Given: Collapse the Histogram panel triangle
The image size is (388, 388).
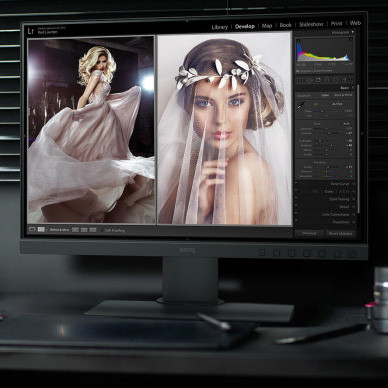Looking at the screenshot, I should pos(353,33).
